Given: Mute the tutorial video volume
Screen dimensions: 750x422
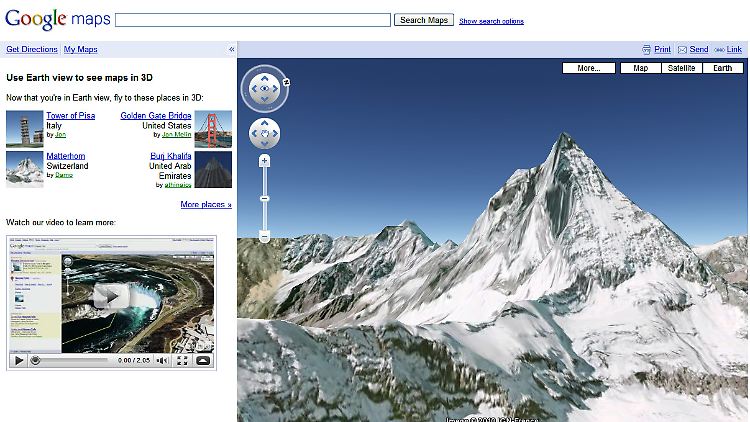Looking at the screenshot, I should [x=162, y=360].
